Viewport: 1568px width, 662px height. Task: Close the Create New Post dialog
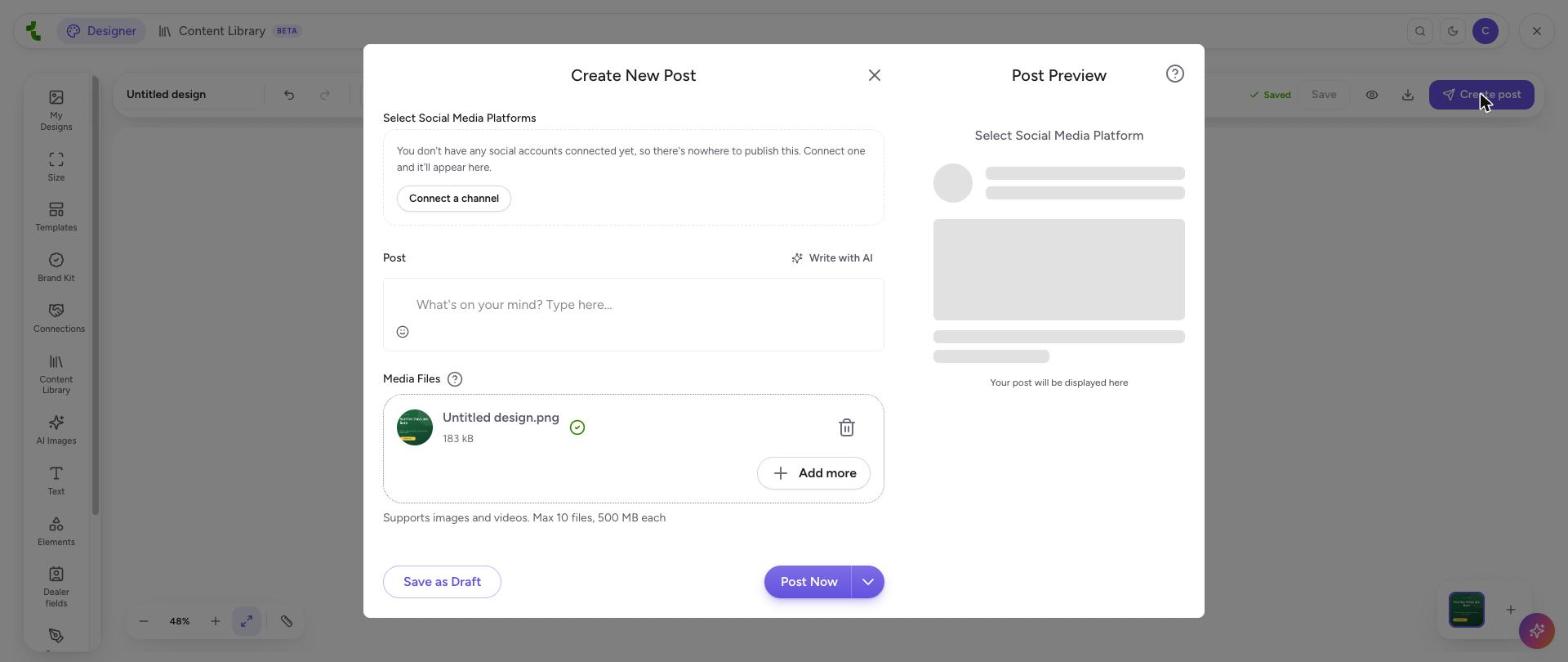[874, 75]
